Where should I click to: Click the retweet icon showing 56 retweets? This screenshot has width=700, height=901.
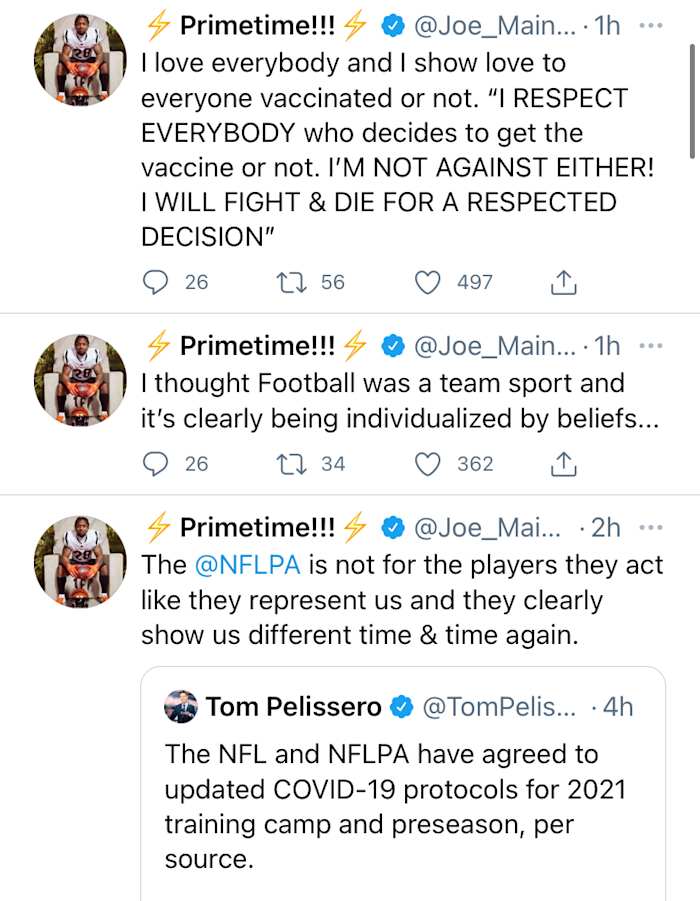click(x=291, y=283)
